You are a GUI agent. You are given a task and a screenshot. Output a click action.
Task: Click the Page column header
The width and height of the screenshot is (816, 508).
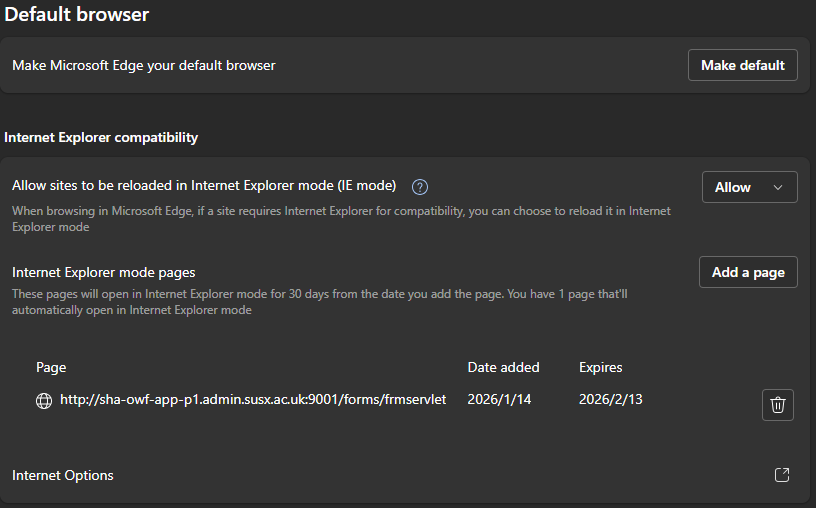click(x=51, y=367)
